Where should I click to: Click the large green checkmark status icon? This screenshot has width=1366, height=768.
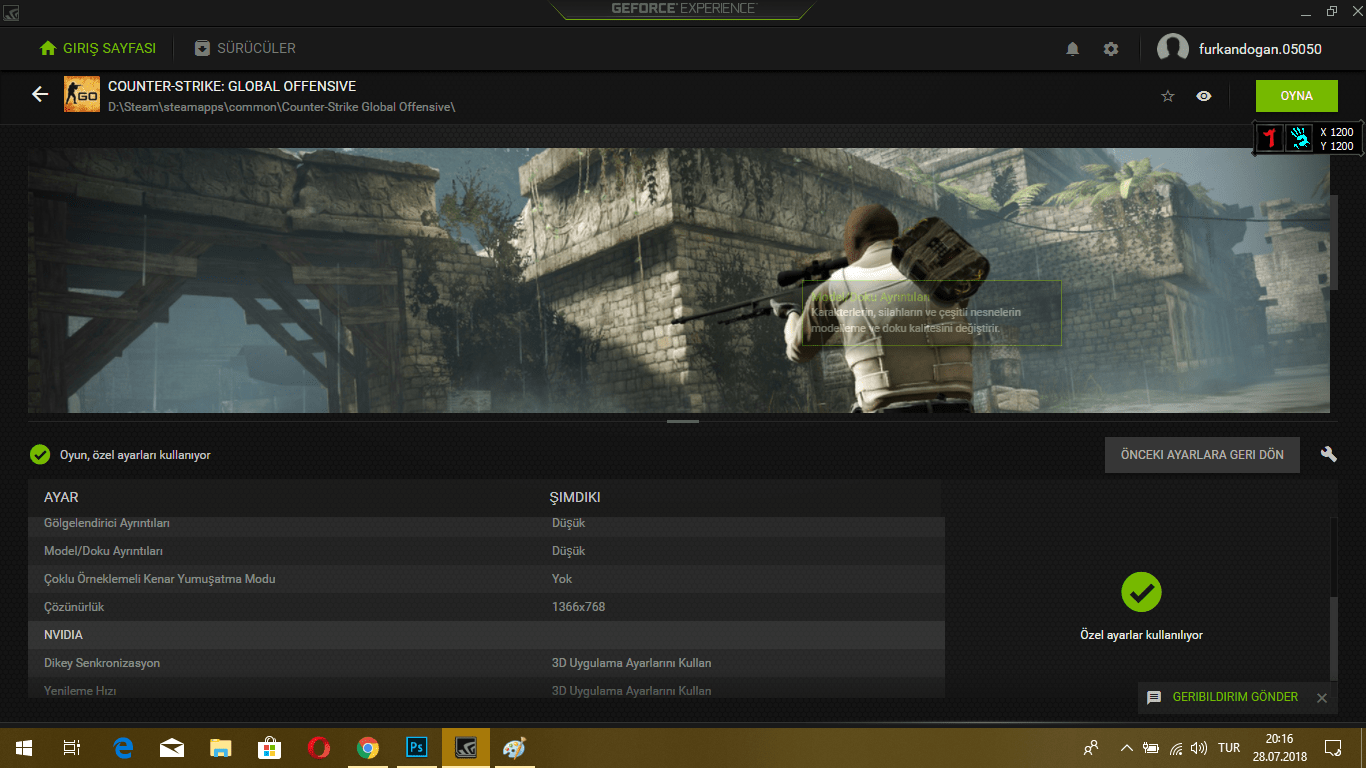point(1141,592)
